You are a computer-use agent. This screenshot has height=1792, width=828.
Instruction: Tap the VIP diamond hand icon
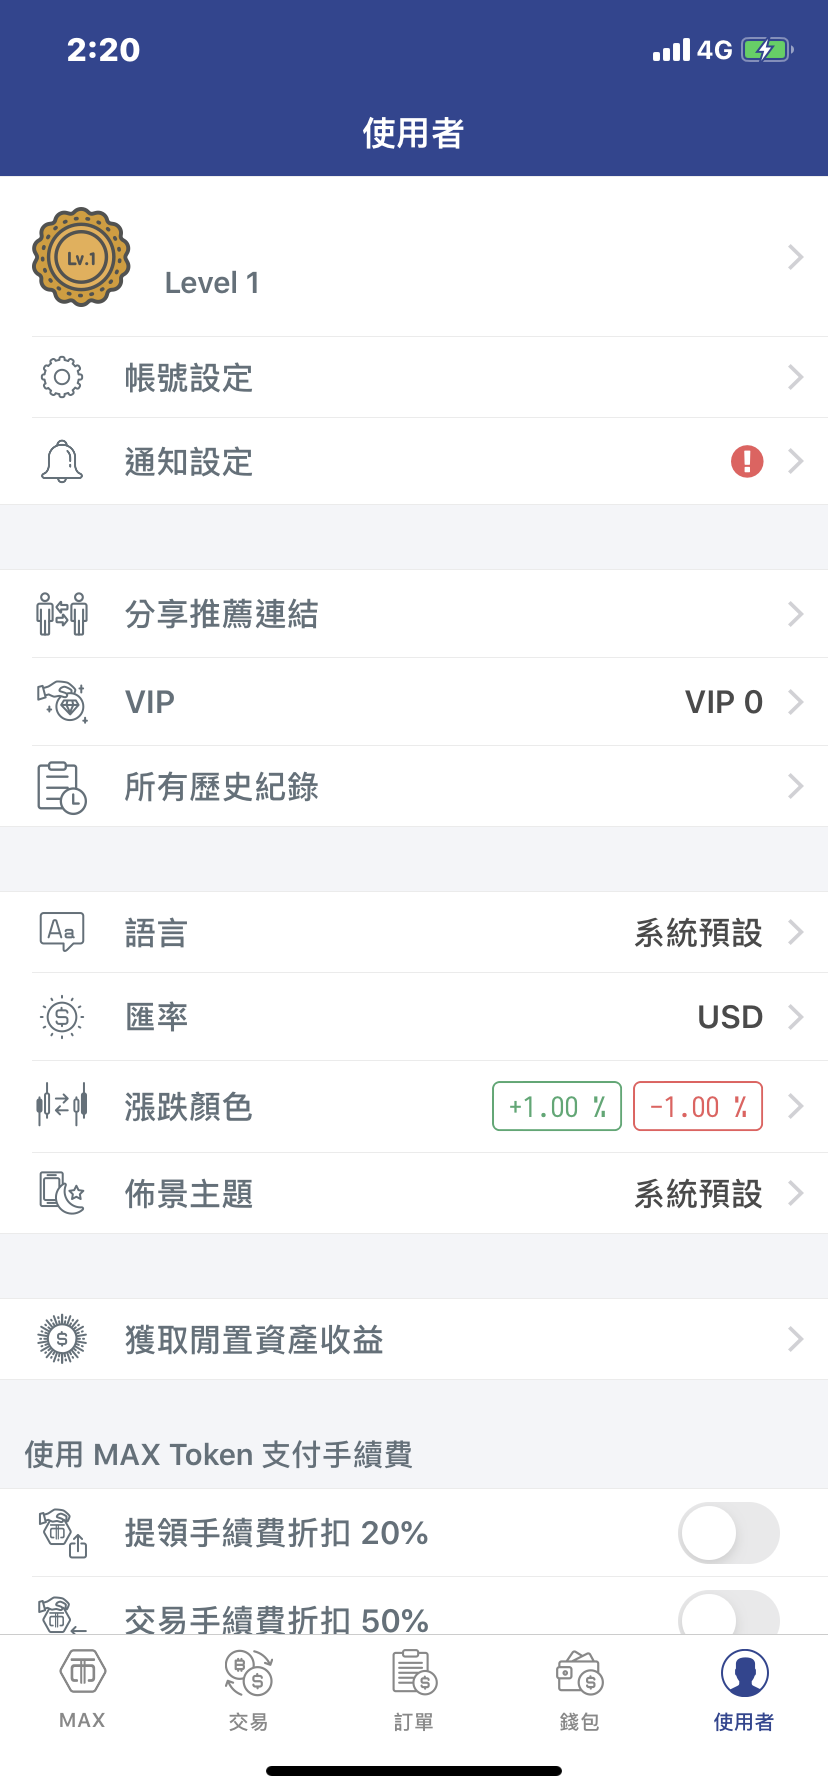click(x=62, y=701)
